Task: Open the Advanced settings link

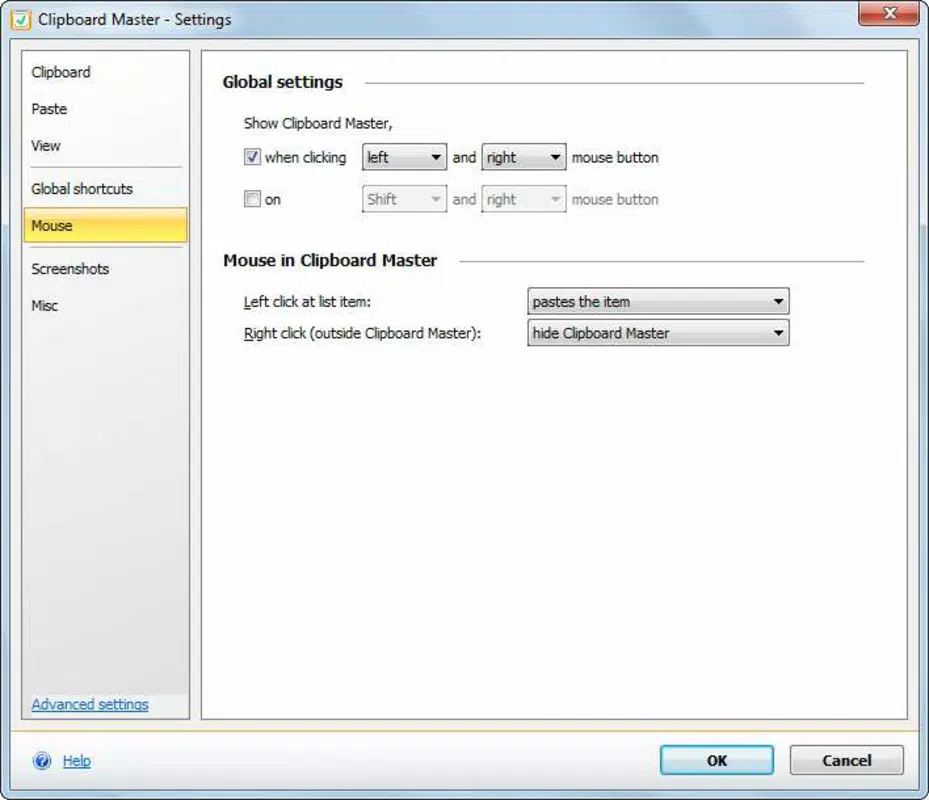Action: [90, 704]
